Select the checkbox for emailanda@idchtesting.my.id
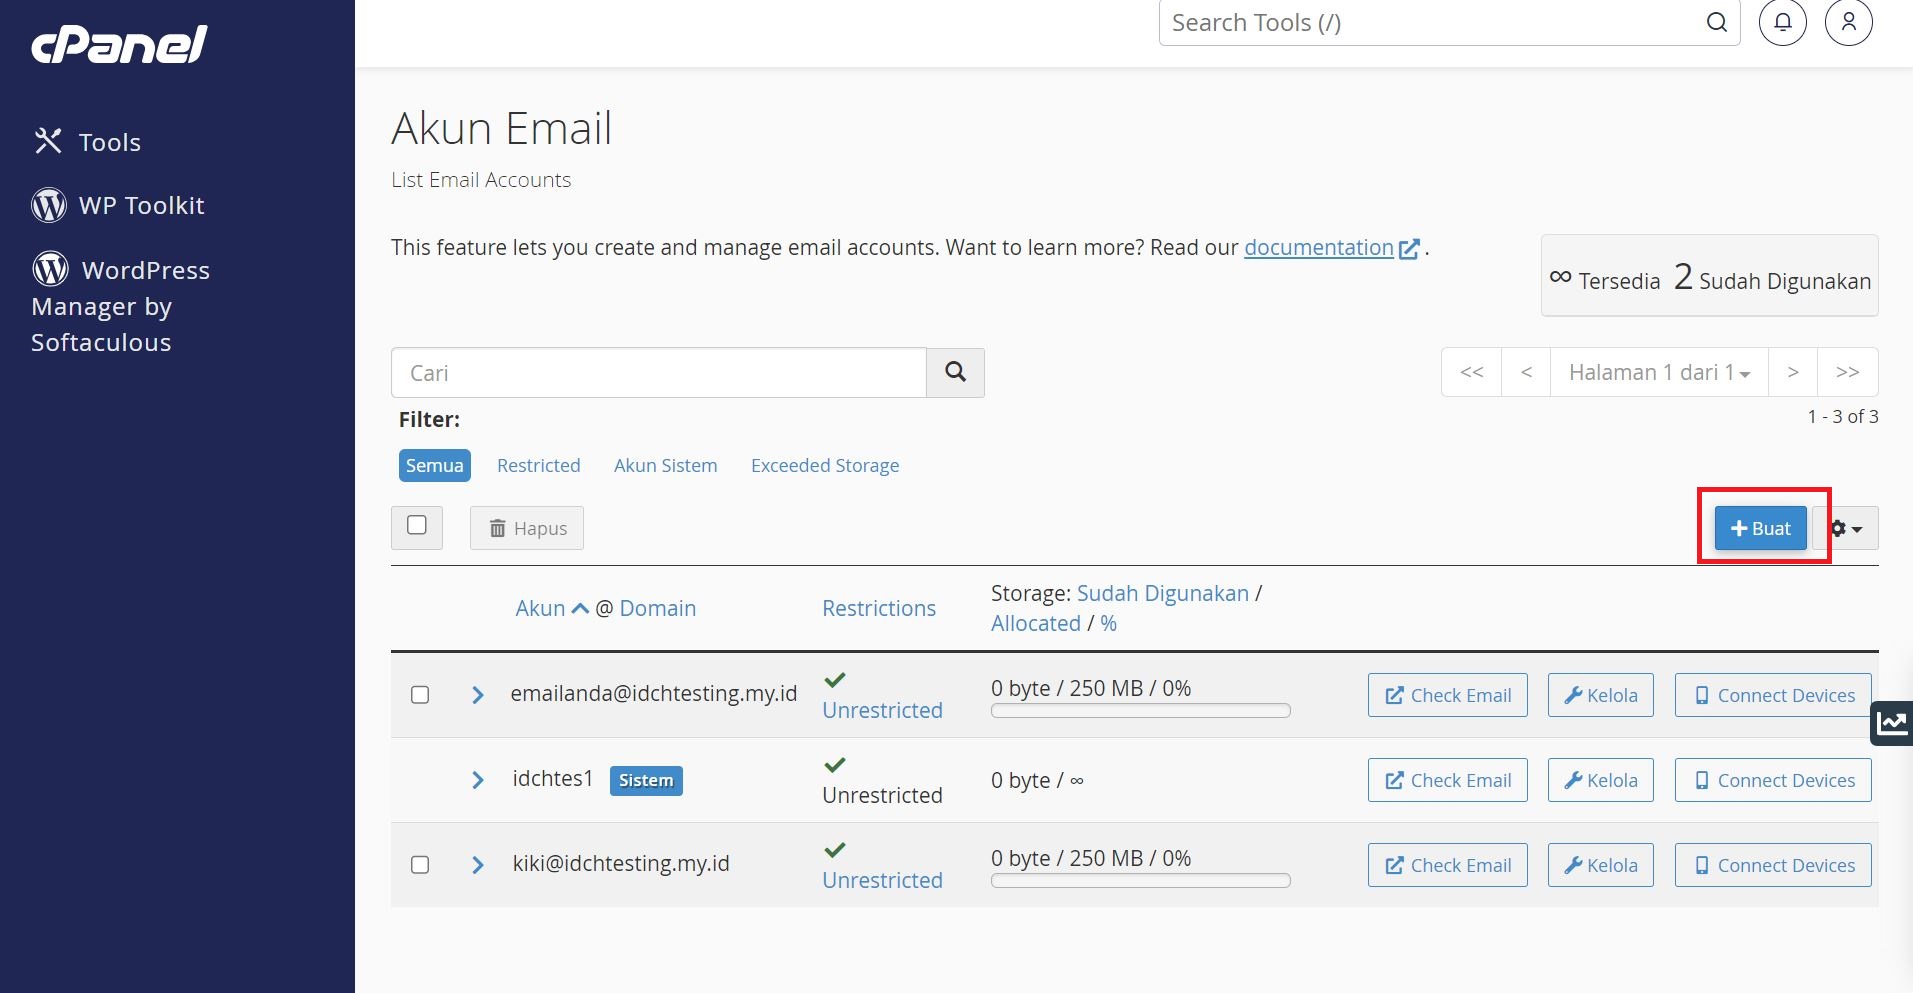The width and height of the screenshot is (1913, 993). point(420,695)
